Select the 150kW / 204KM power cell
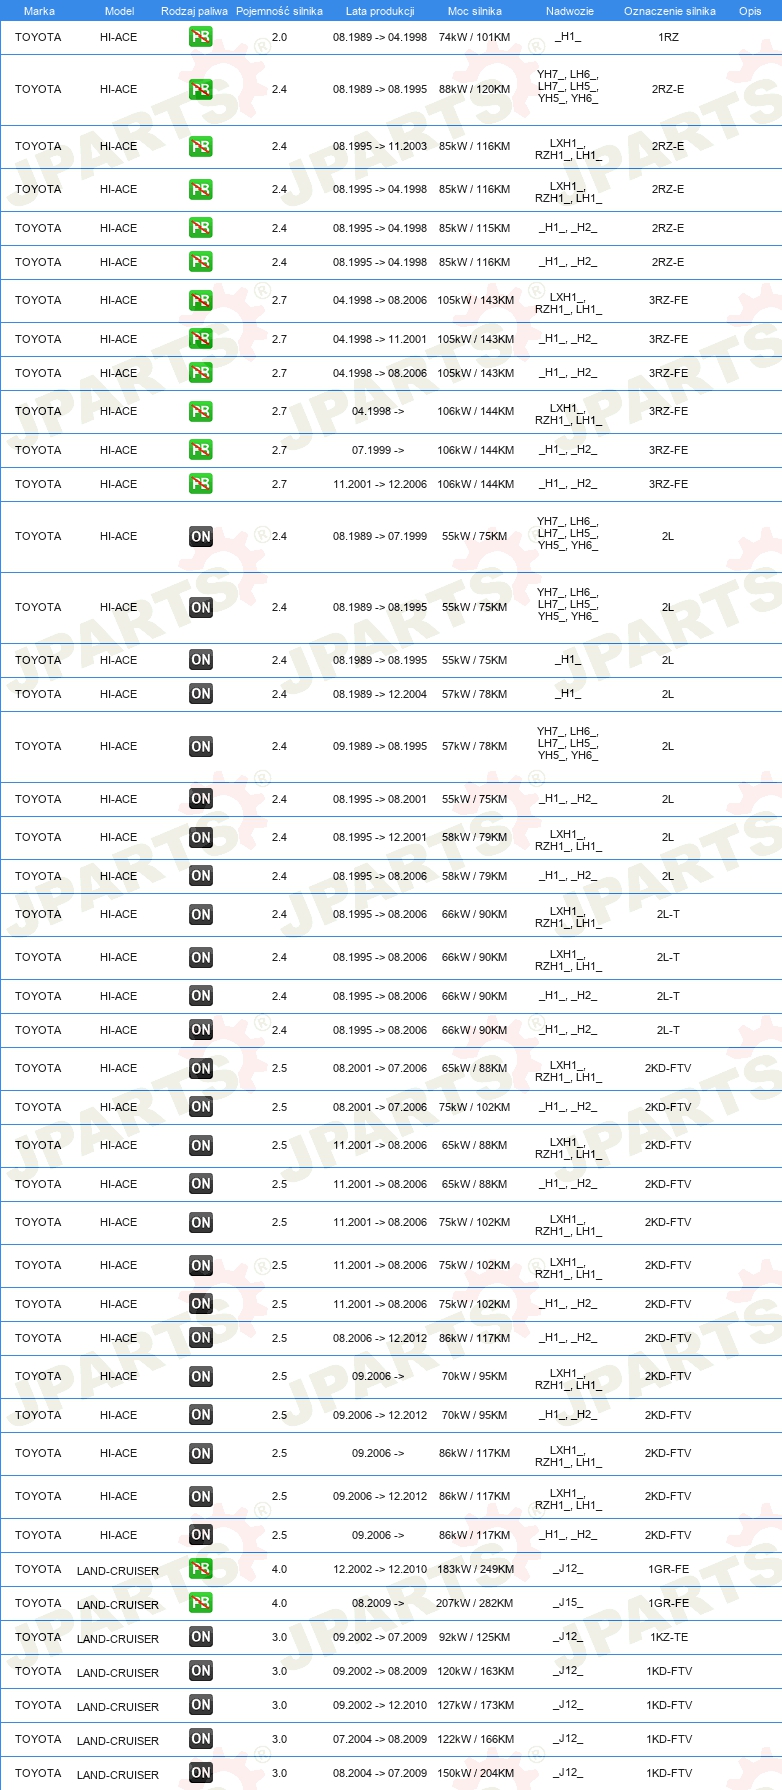The width and height of the screenshot is (782, 1790). 475,1773
